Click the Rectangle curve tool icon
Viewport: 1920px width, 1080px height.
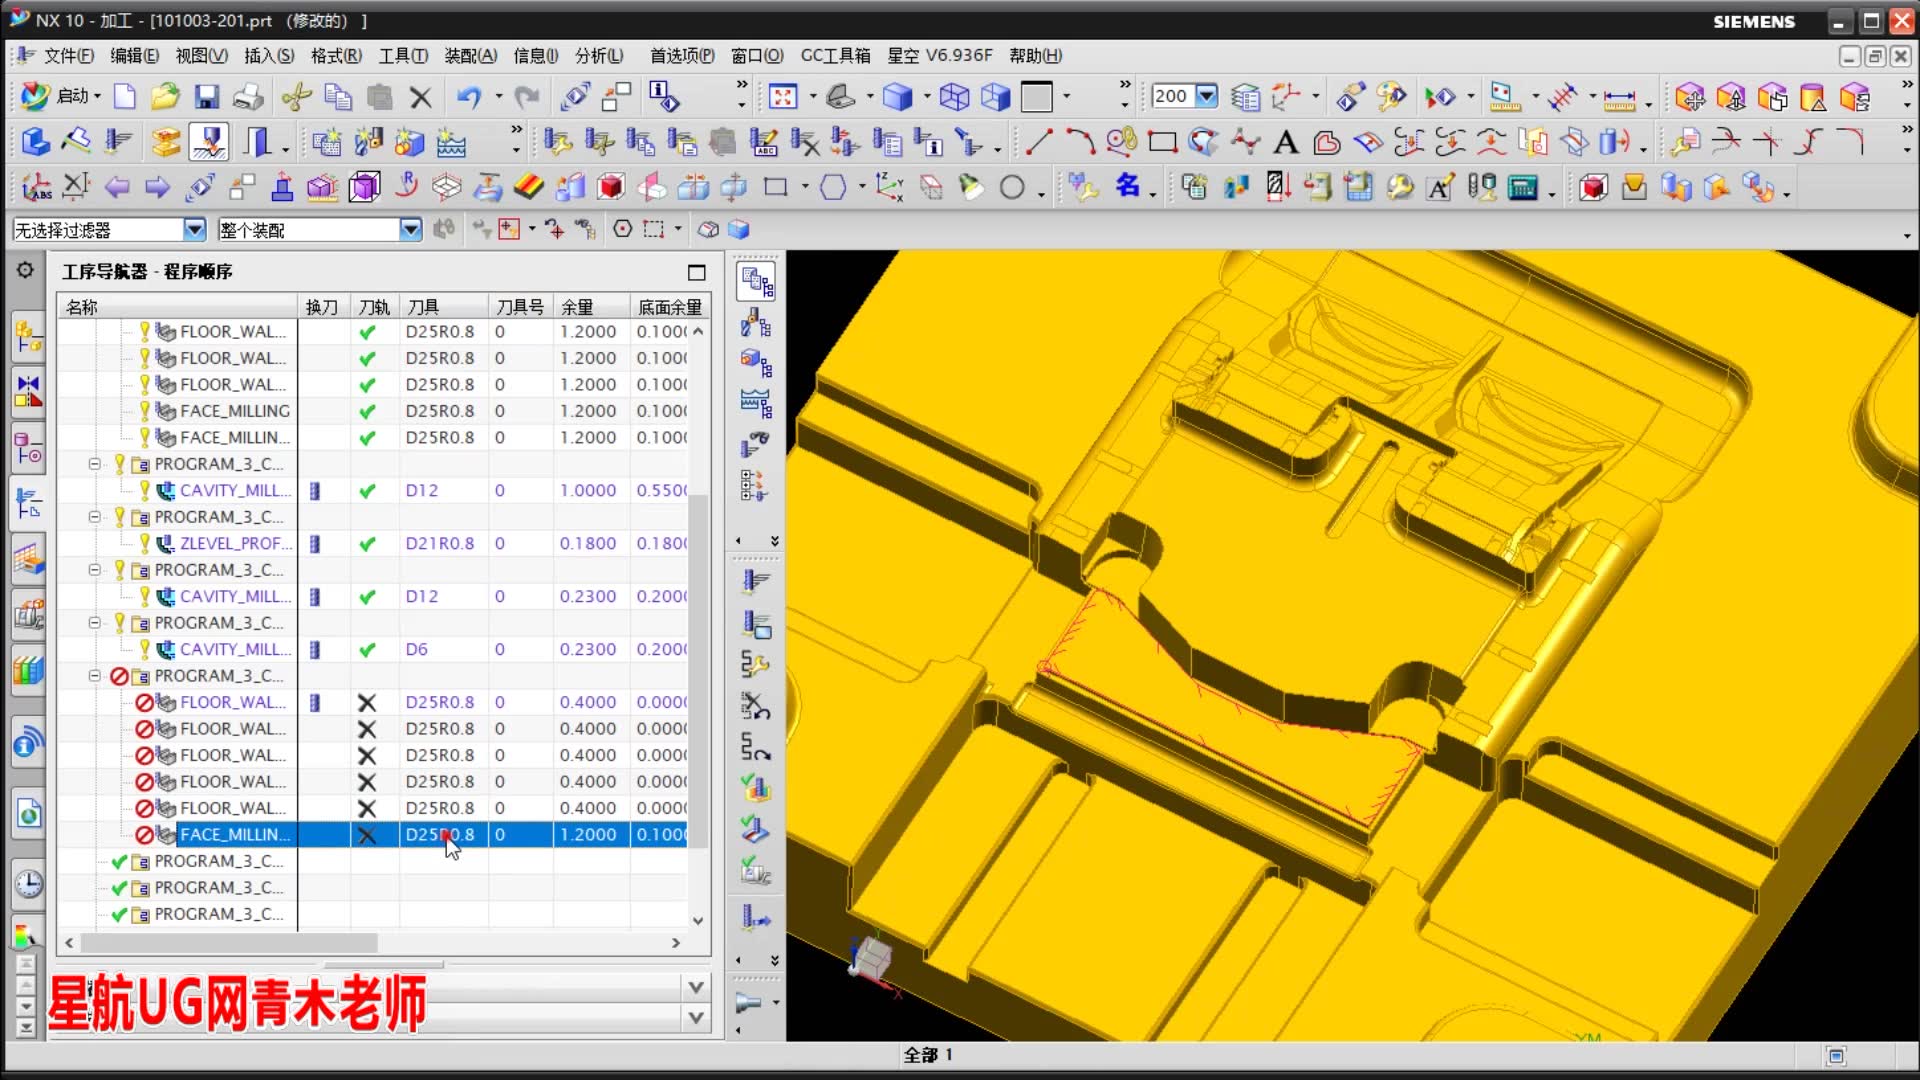[1162, 143]
